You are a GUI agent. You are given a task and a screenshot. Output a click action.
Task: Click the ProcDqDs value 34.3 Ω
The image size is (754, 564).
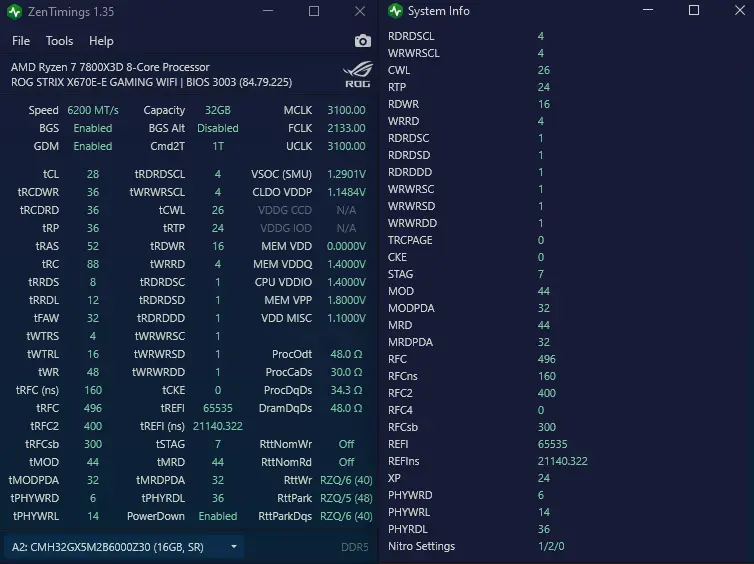(346, 390)
